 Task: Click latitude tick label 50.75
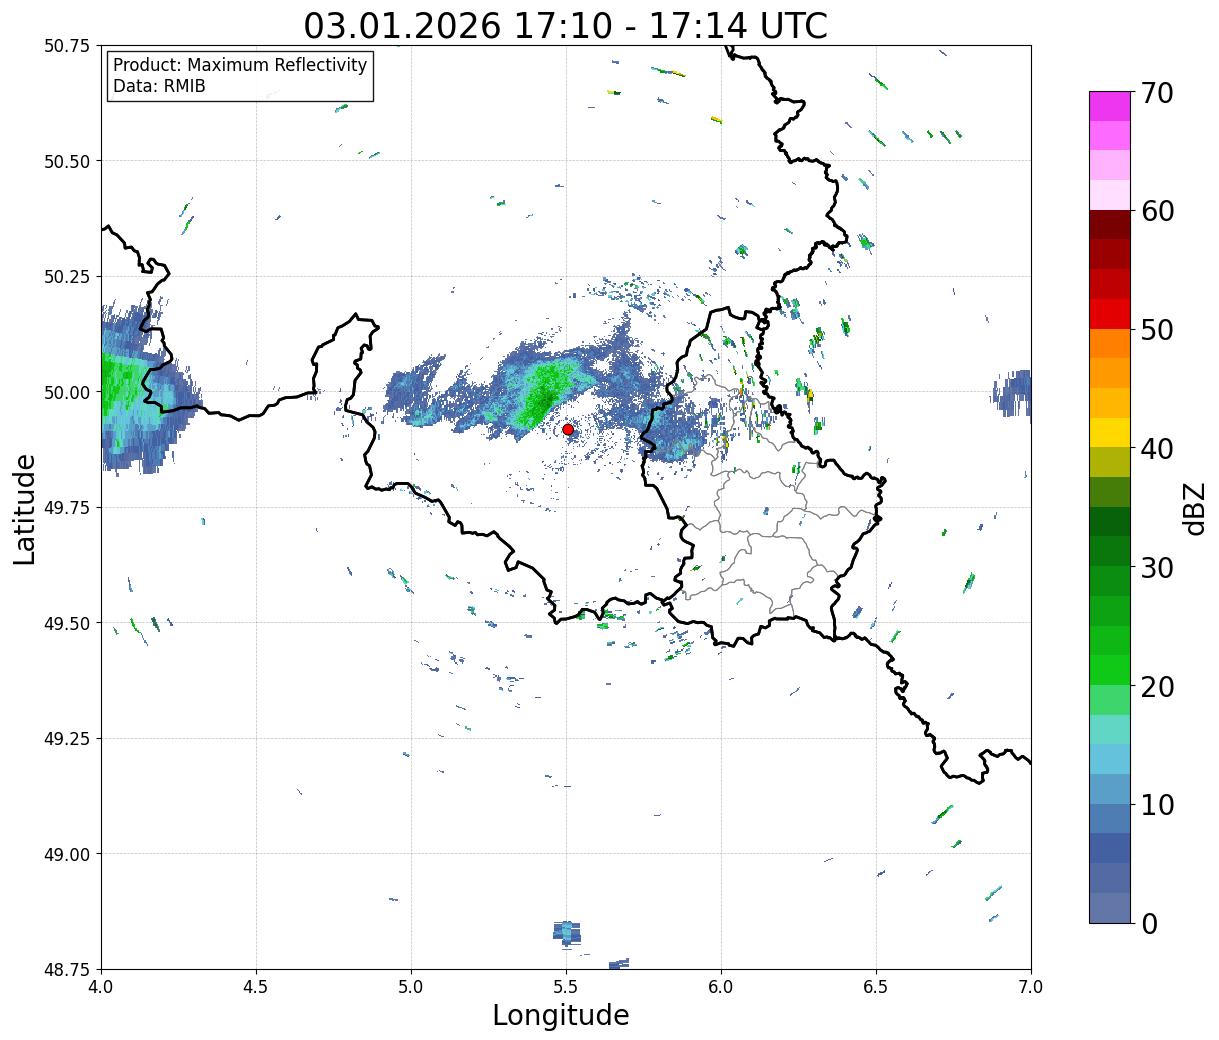(67, 46)
